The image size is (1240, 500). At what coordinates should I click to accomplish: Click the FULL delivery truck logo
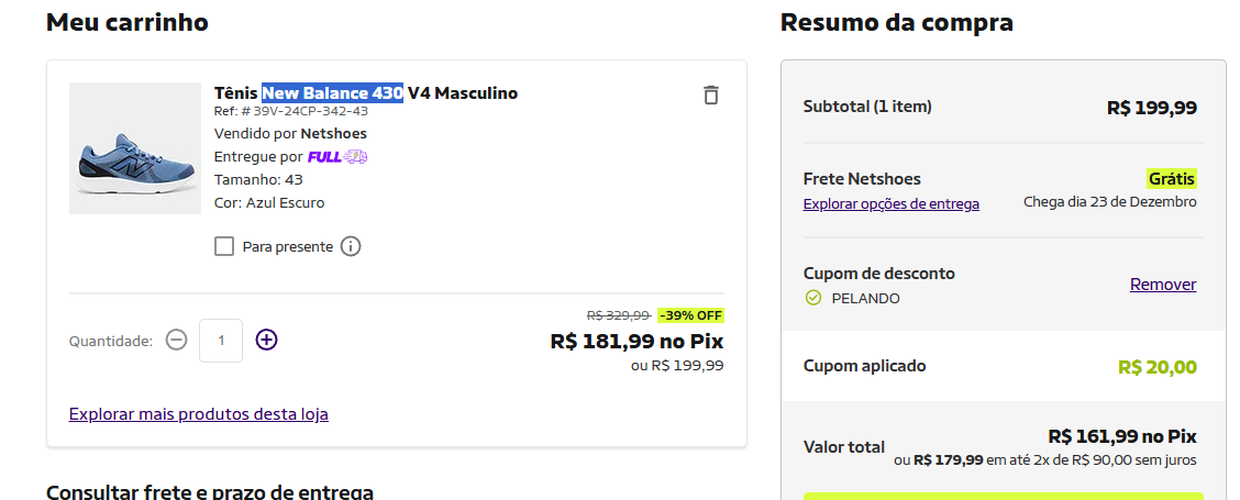tap(337, 157)
